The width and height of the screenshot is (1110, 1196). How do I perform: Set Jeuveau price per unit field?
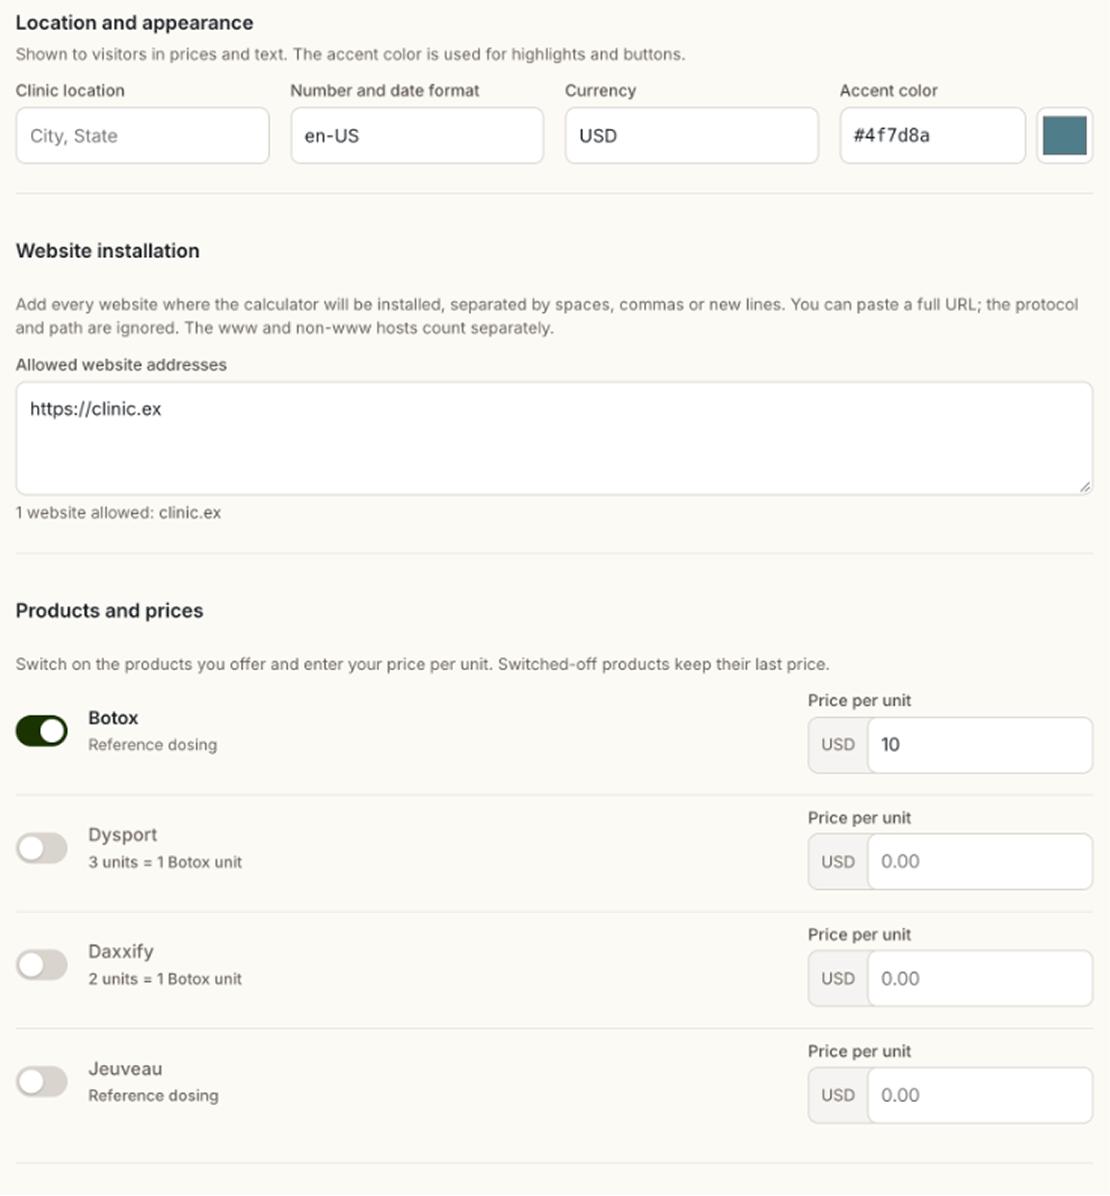pyautogui.click(x=980, y=1095)
